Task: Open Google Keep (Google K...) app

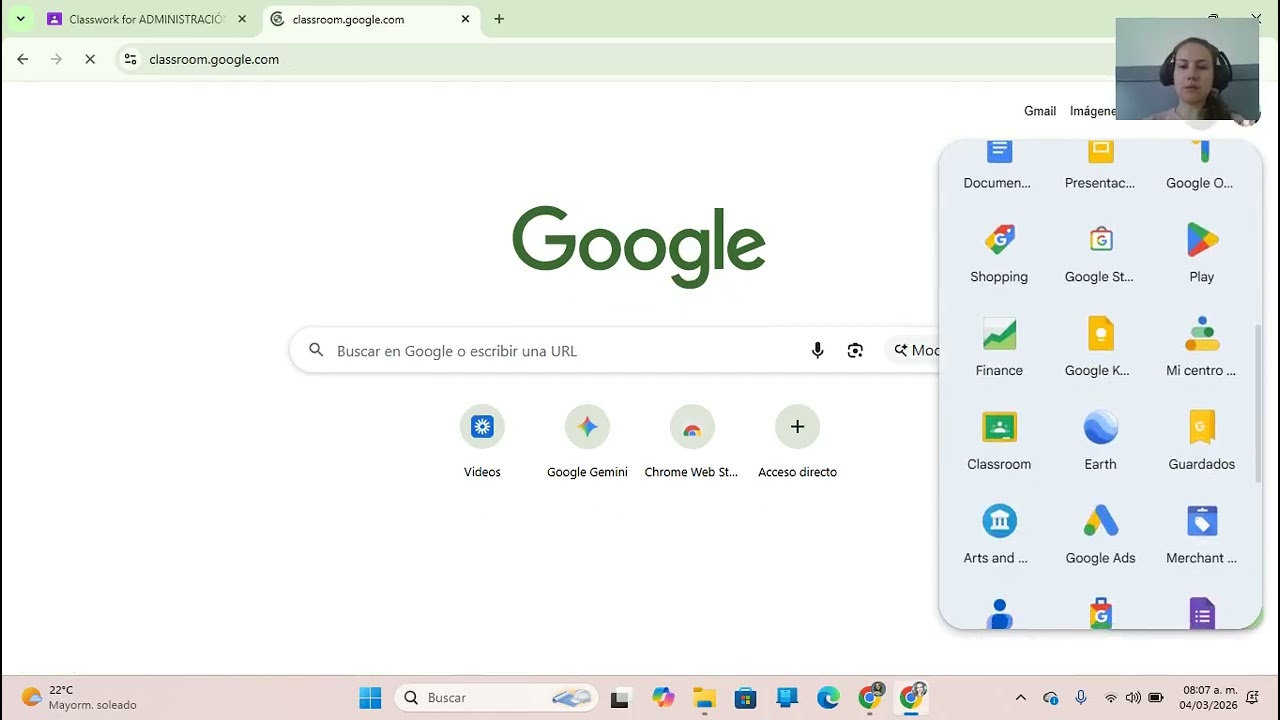Action: point(1100,347)
